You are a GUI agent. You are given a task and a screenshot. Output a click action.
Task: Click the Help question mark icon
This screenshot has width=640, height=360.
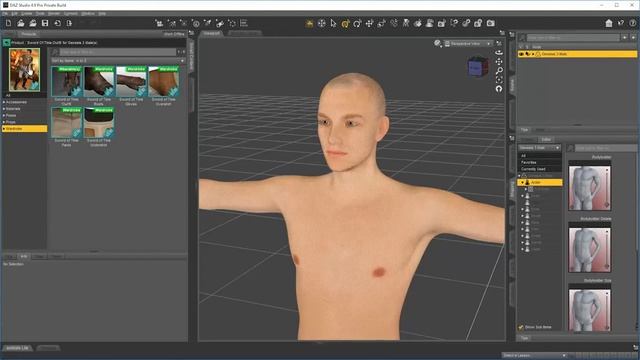633,23
